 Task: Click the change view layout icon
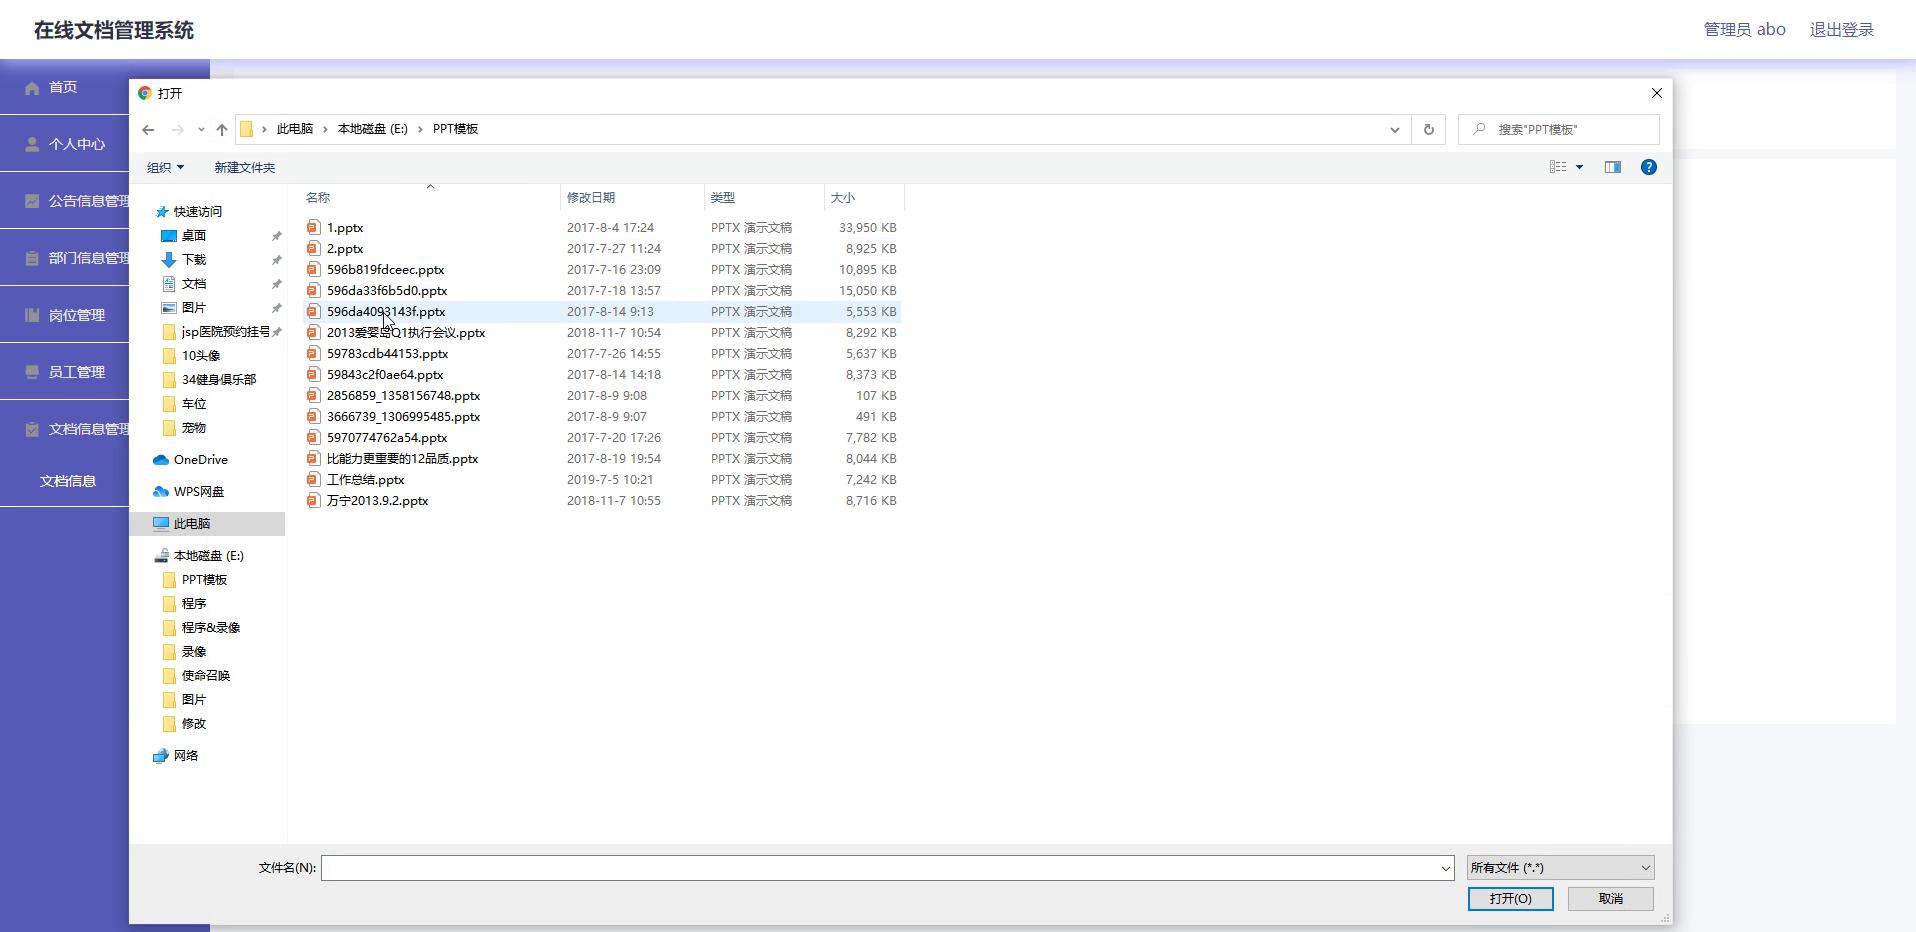pos(1558,167)
